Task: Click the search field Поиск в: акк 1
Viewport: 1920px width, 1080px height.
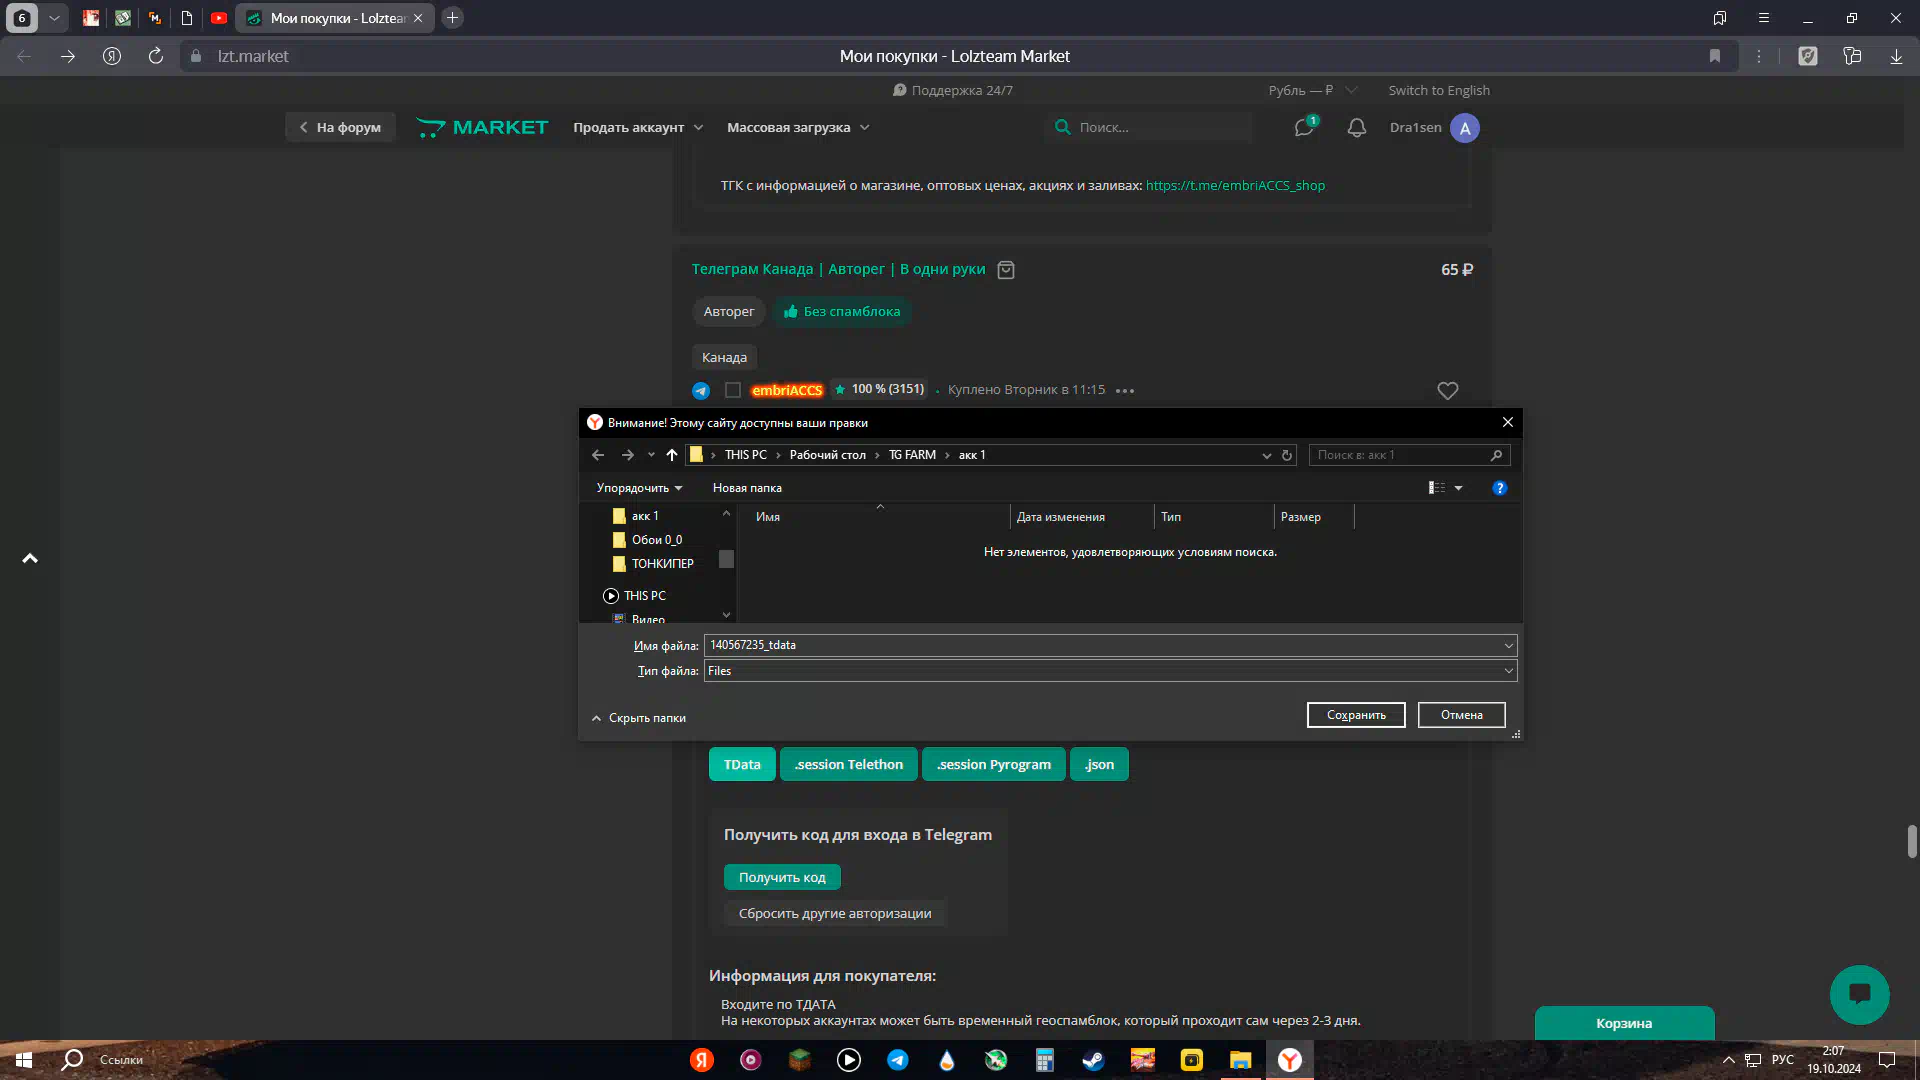Action: click(1409, 455)
